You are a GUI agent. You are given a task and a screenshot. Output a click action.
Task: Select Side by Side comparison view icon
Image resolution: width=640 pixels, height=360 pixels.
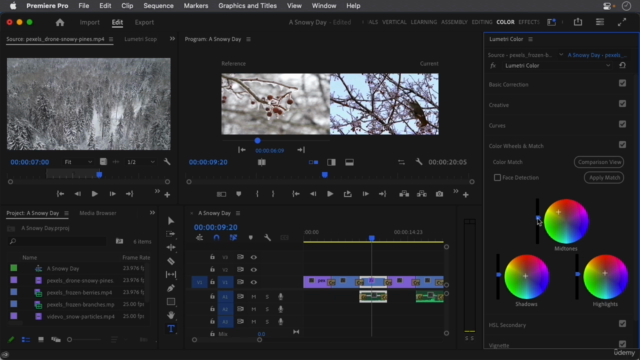click(313, 162)
